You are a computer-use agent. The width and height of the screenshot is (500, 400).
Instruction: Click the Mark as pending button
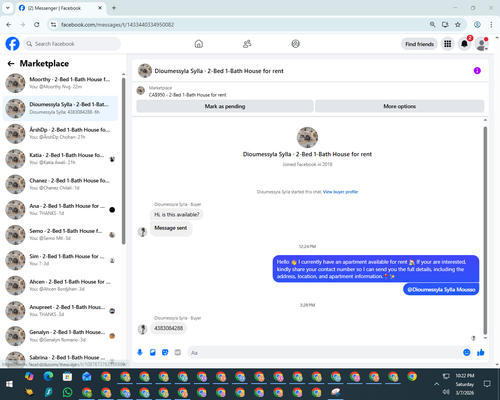[x=225, y=106]
